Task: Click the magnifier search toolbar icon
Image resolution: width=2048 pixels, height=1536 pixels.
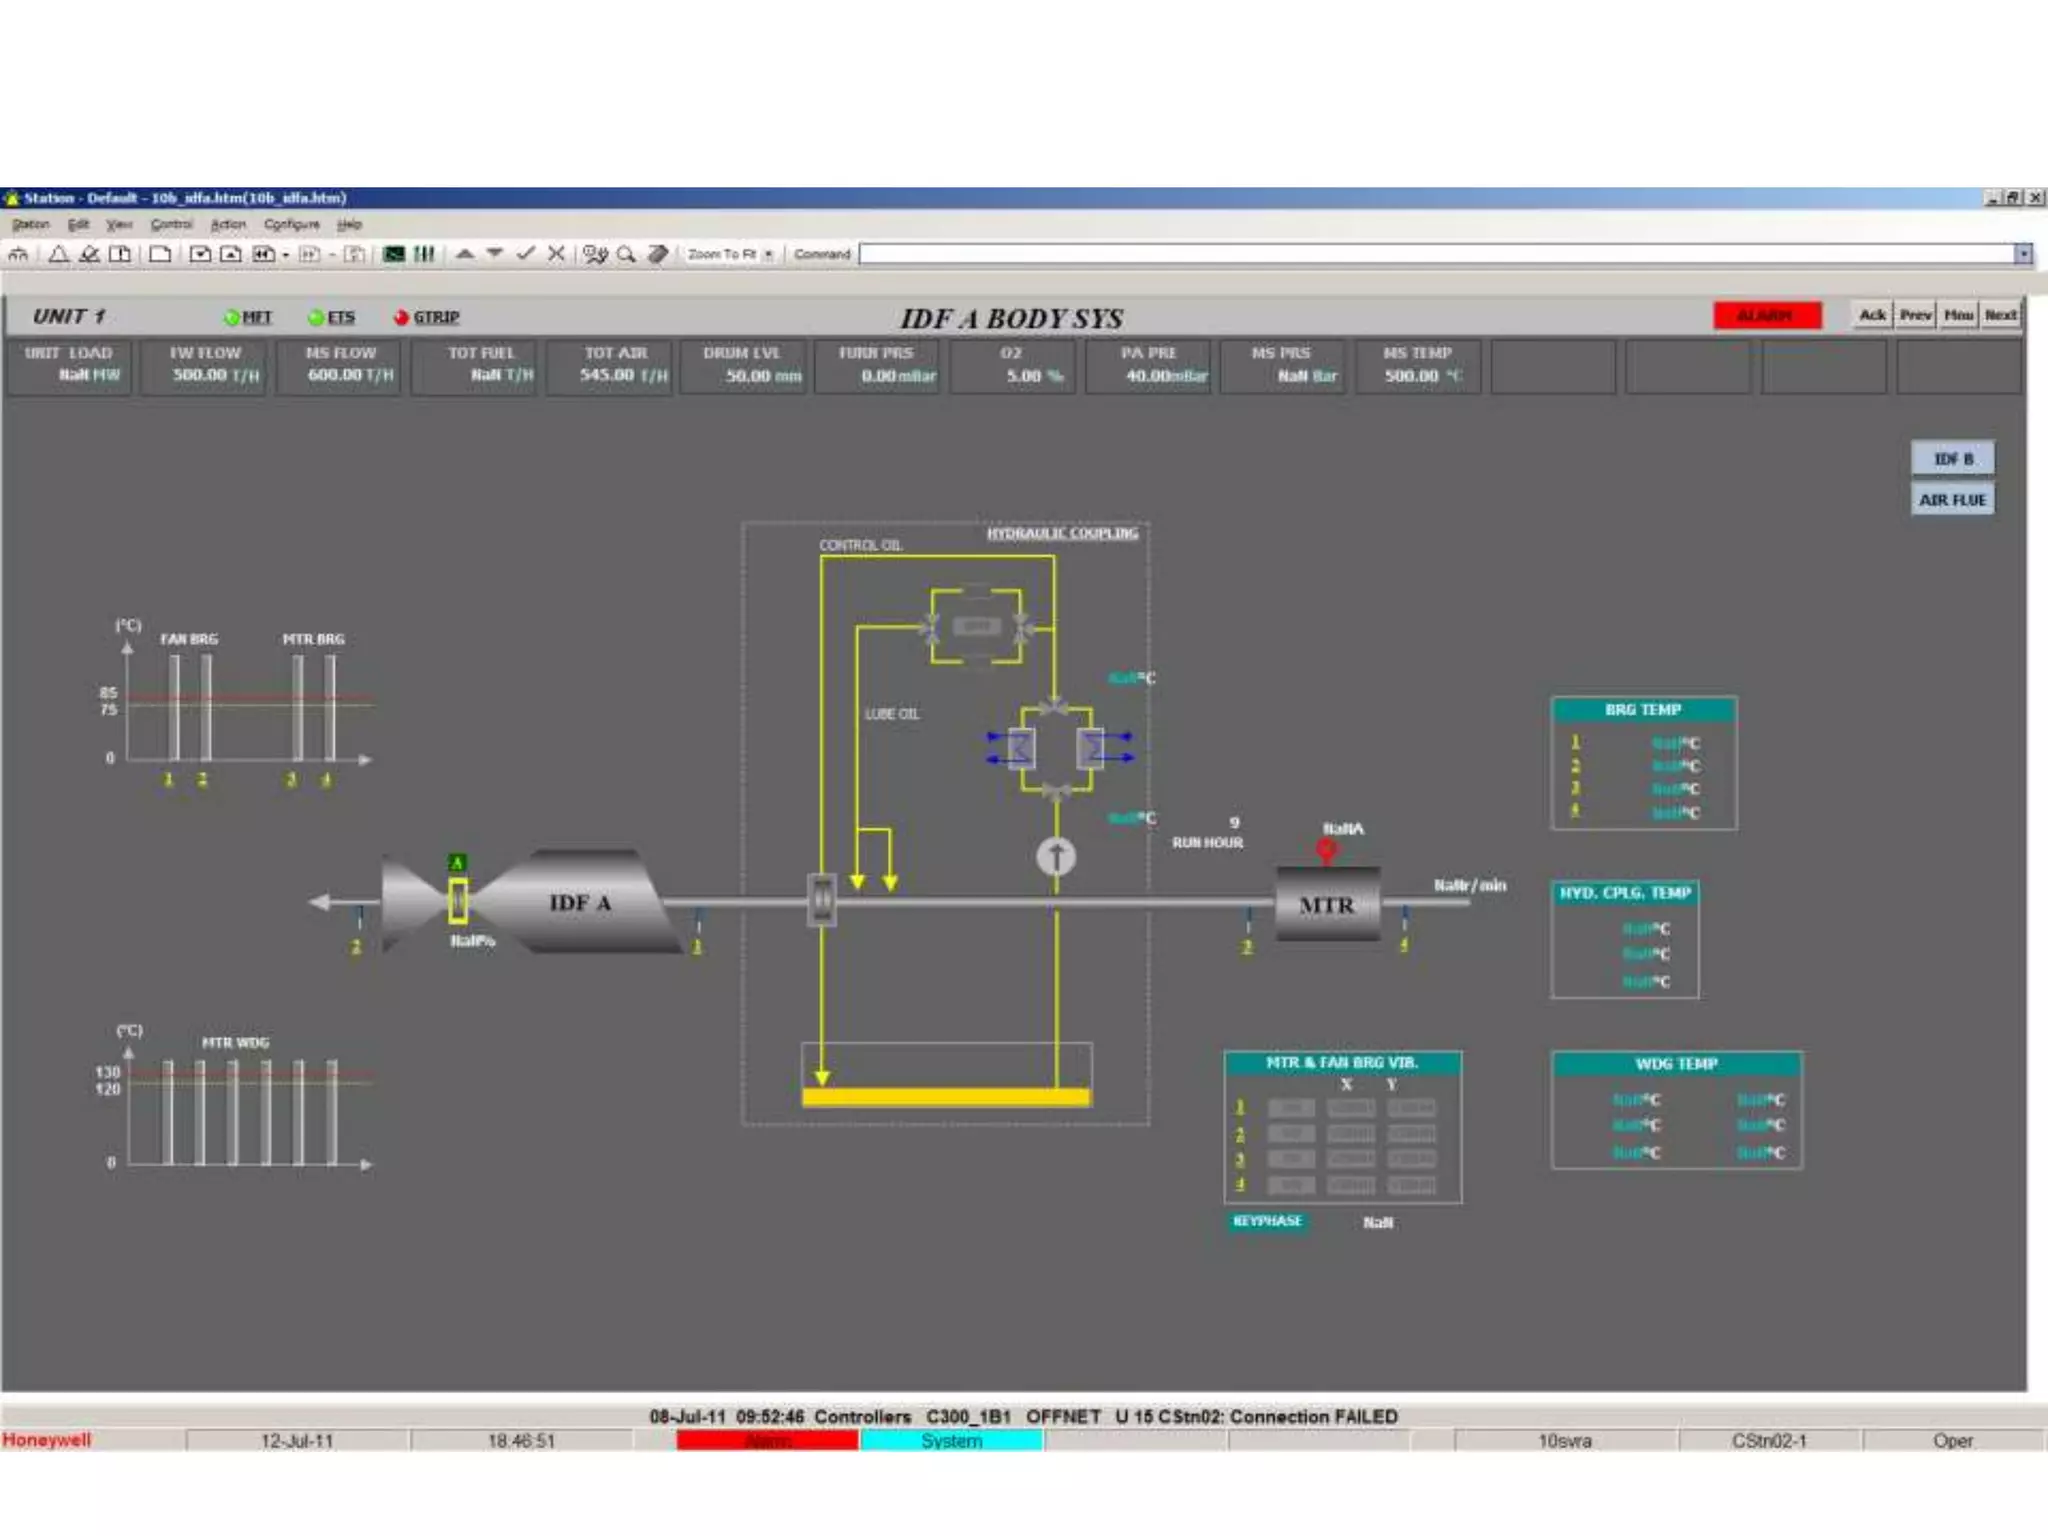Action: (626, 254)
